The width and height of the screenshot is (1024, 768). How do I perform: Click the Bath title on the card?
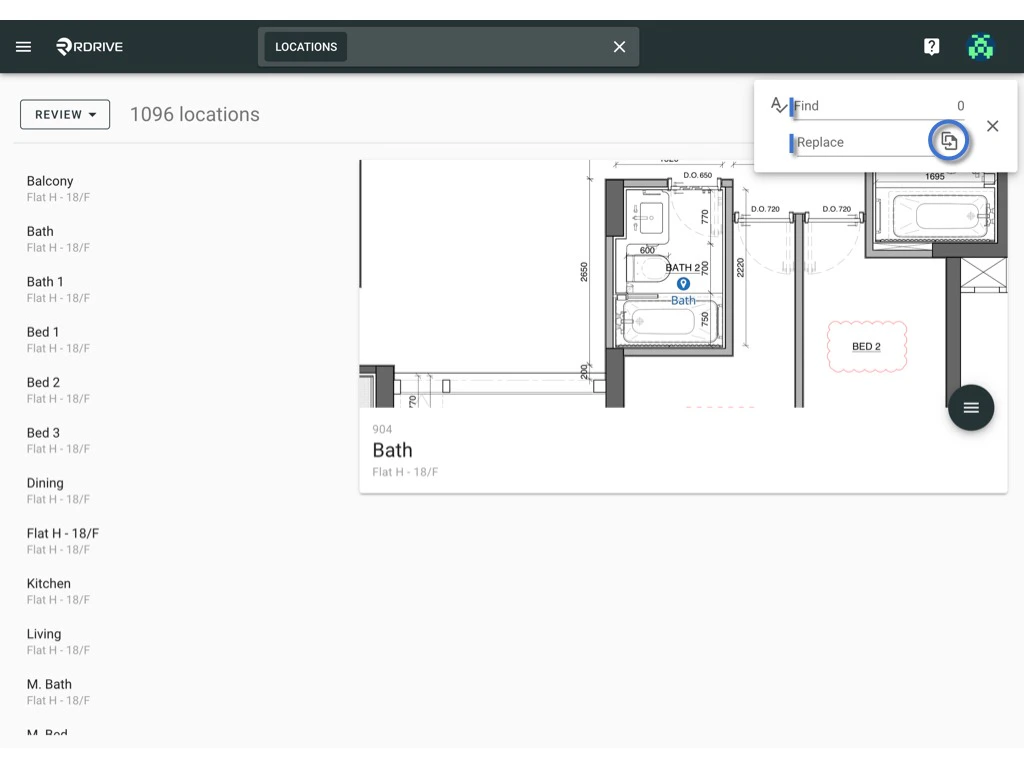click(392, 450)
